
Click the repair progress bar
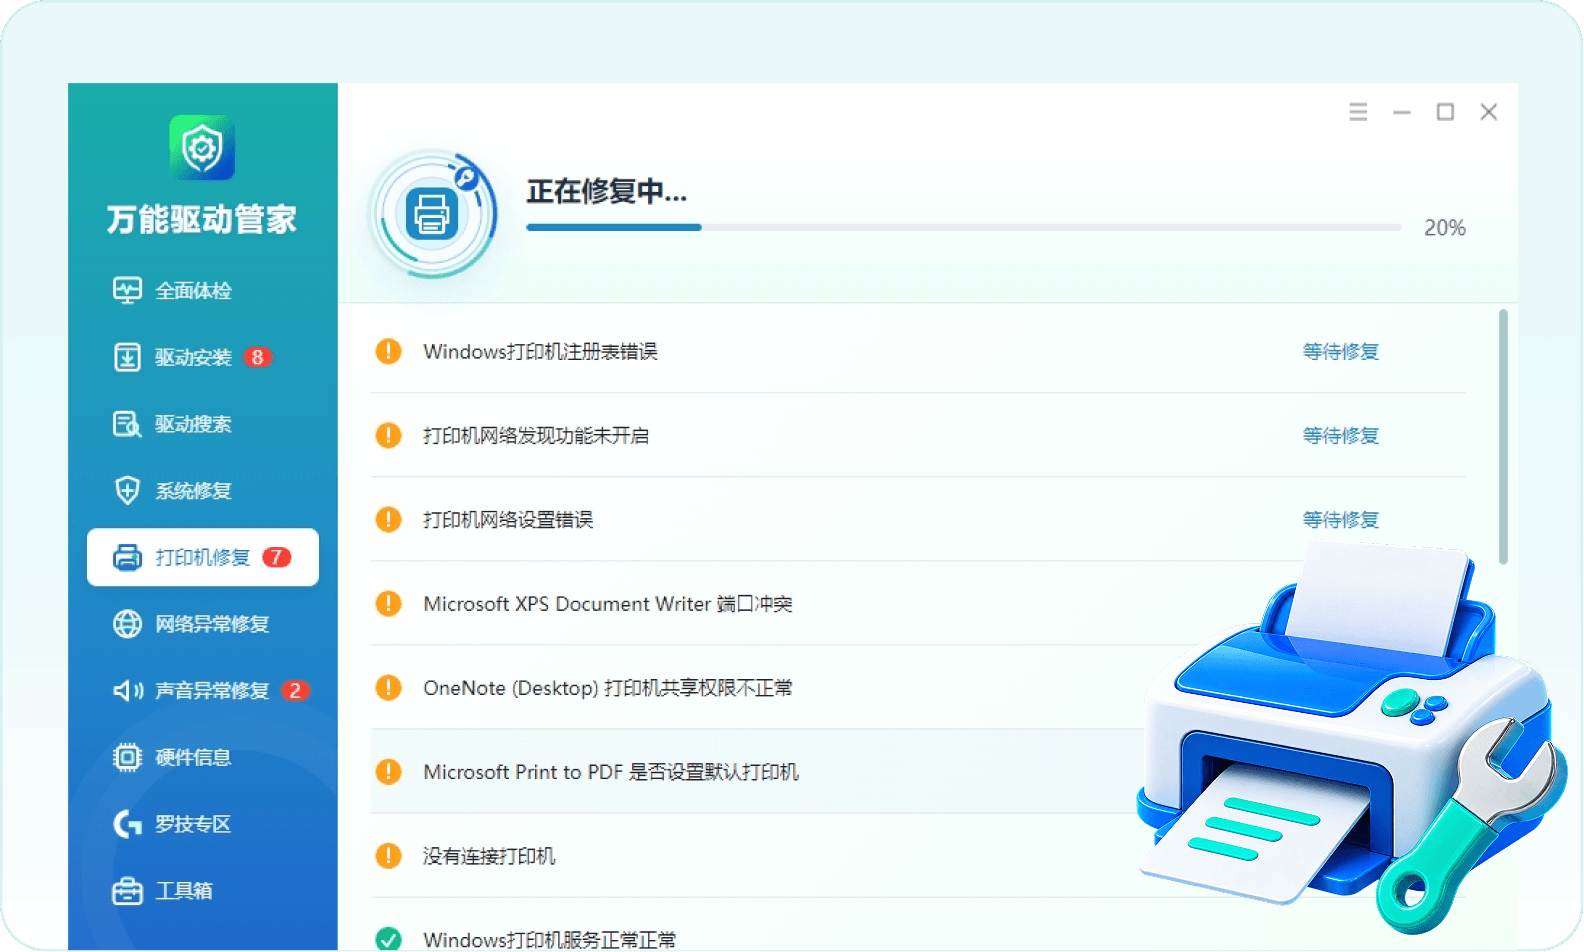964,228
